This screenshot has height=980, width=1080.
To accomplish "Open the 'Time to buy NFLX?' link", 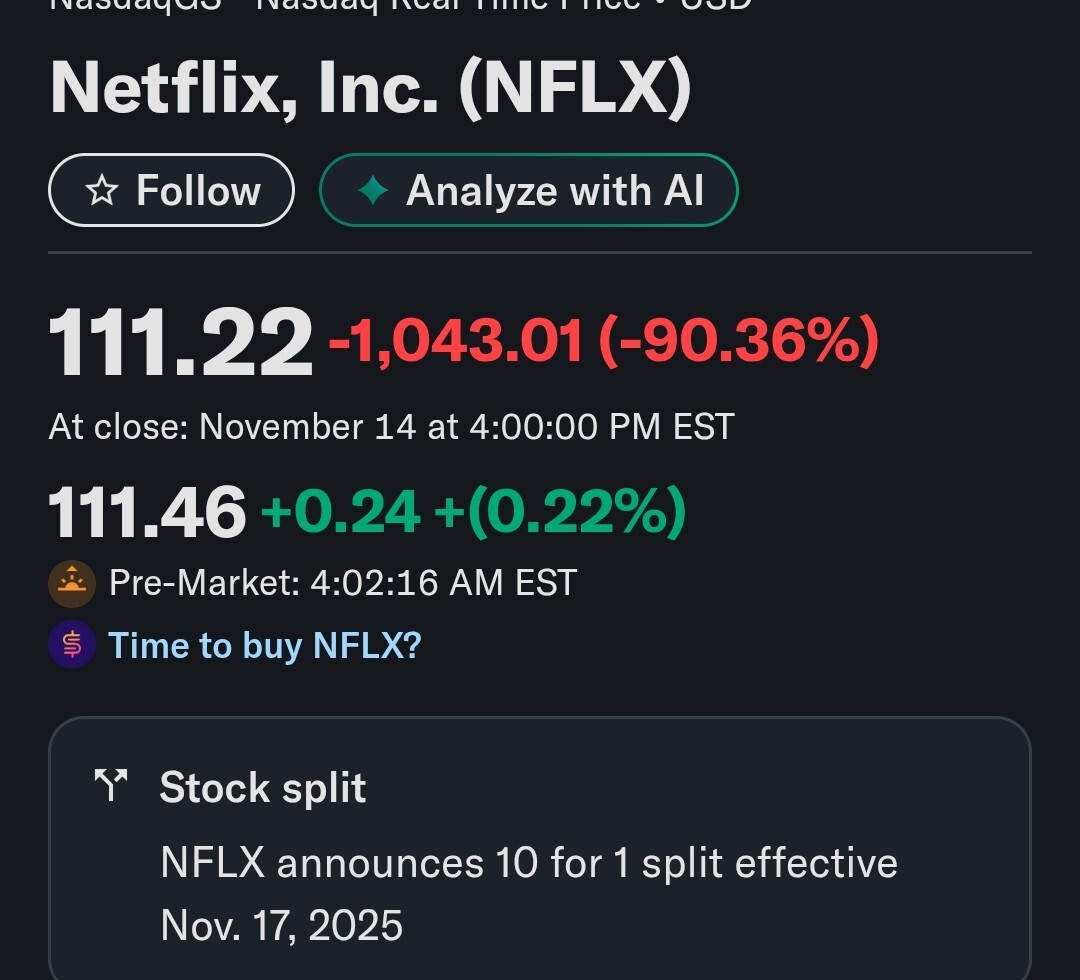I will click(264, 645).
